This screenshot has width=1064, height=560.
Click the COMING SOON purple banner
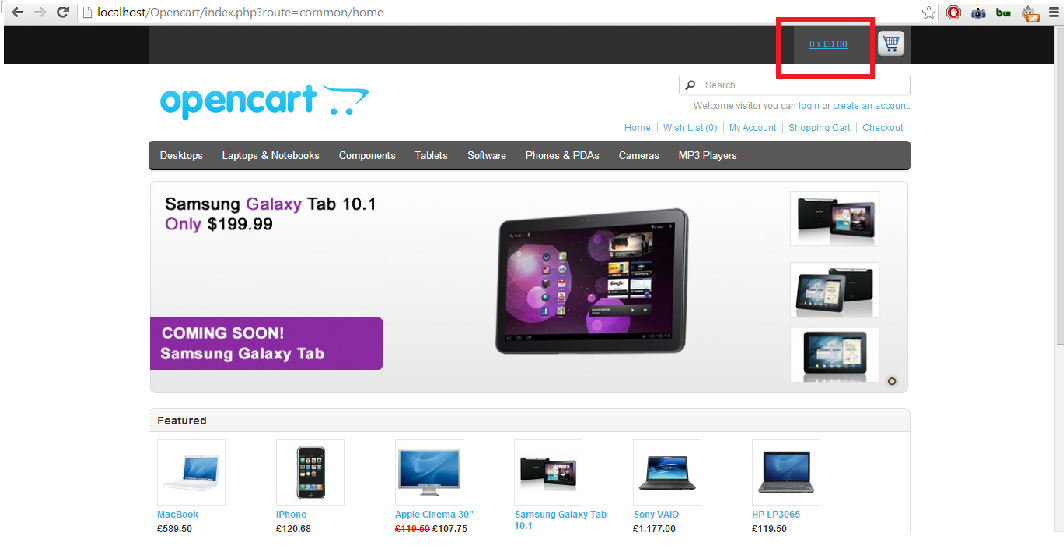(266, 343)
